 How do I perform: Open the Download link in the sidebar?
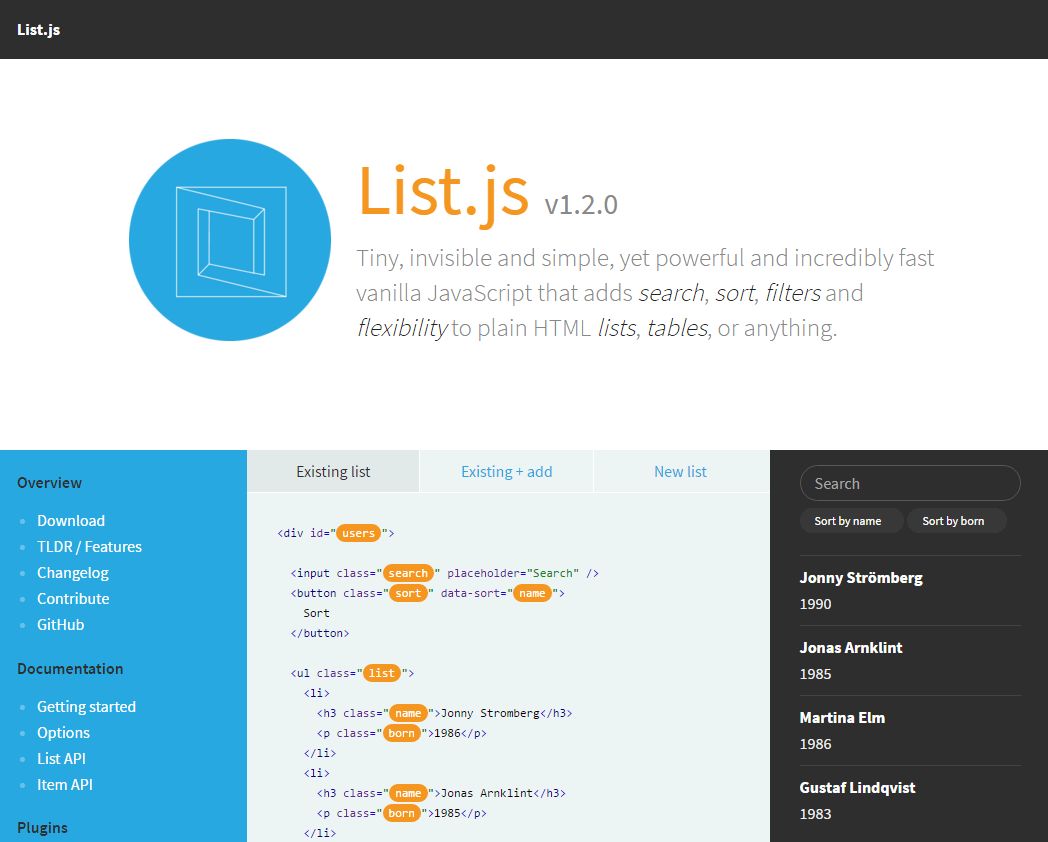(x=70, y=520)
